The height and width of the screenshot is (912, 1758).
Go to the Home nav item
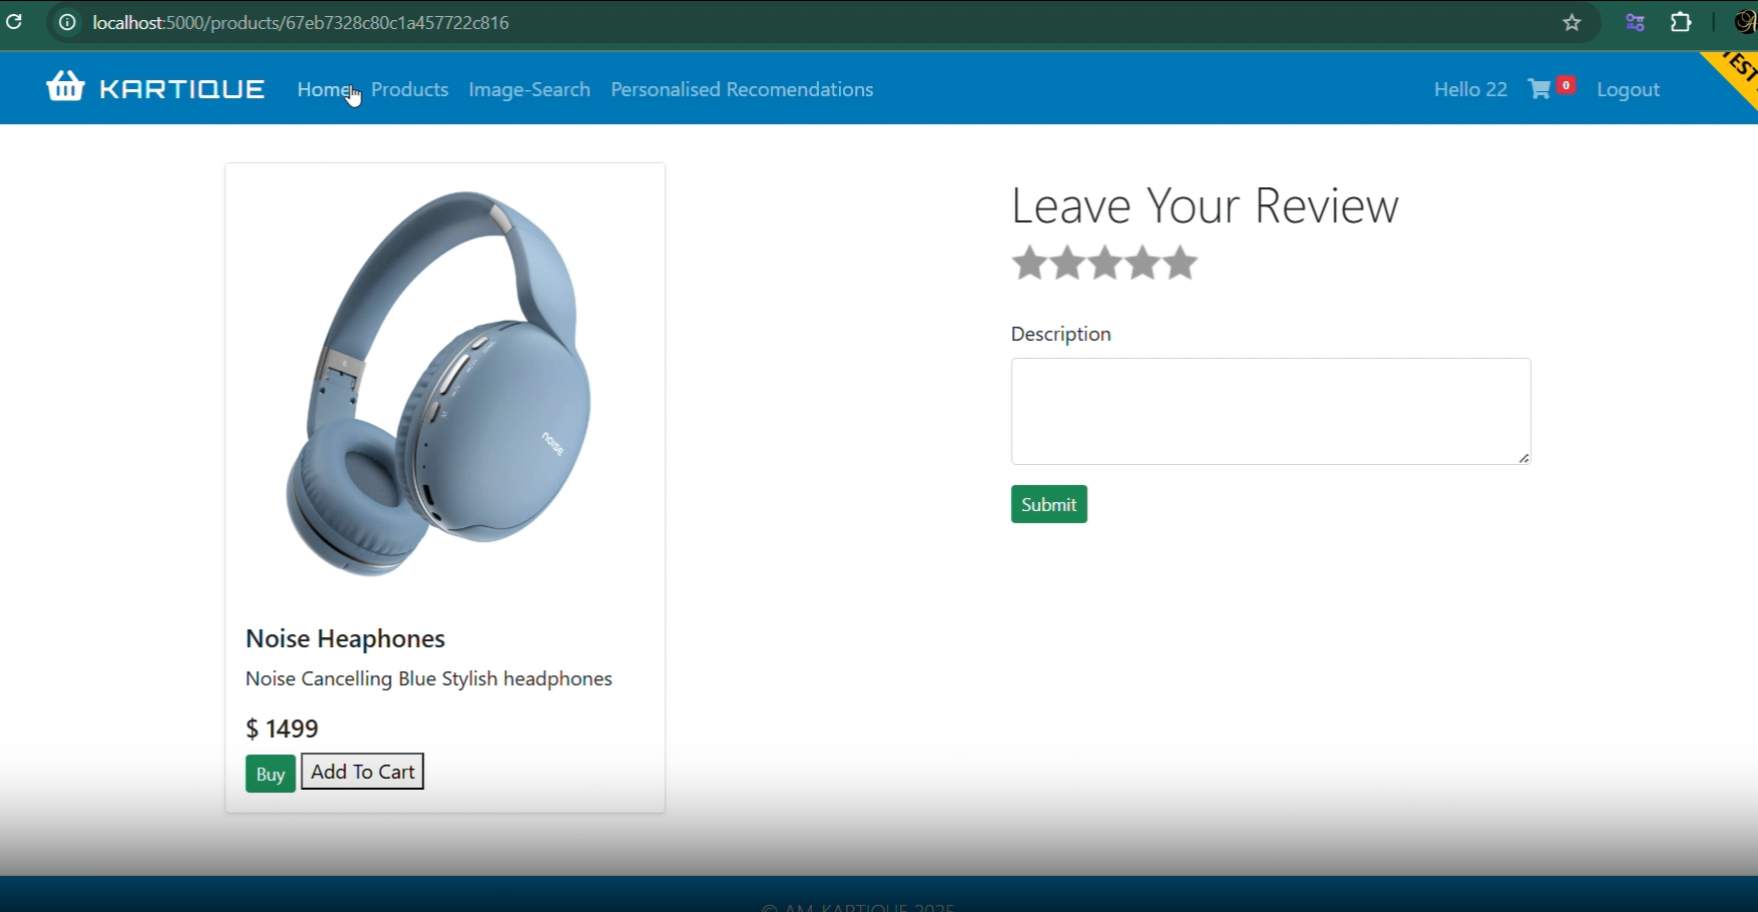[x=324, y=89]
